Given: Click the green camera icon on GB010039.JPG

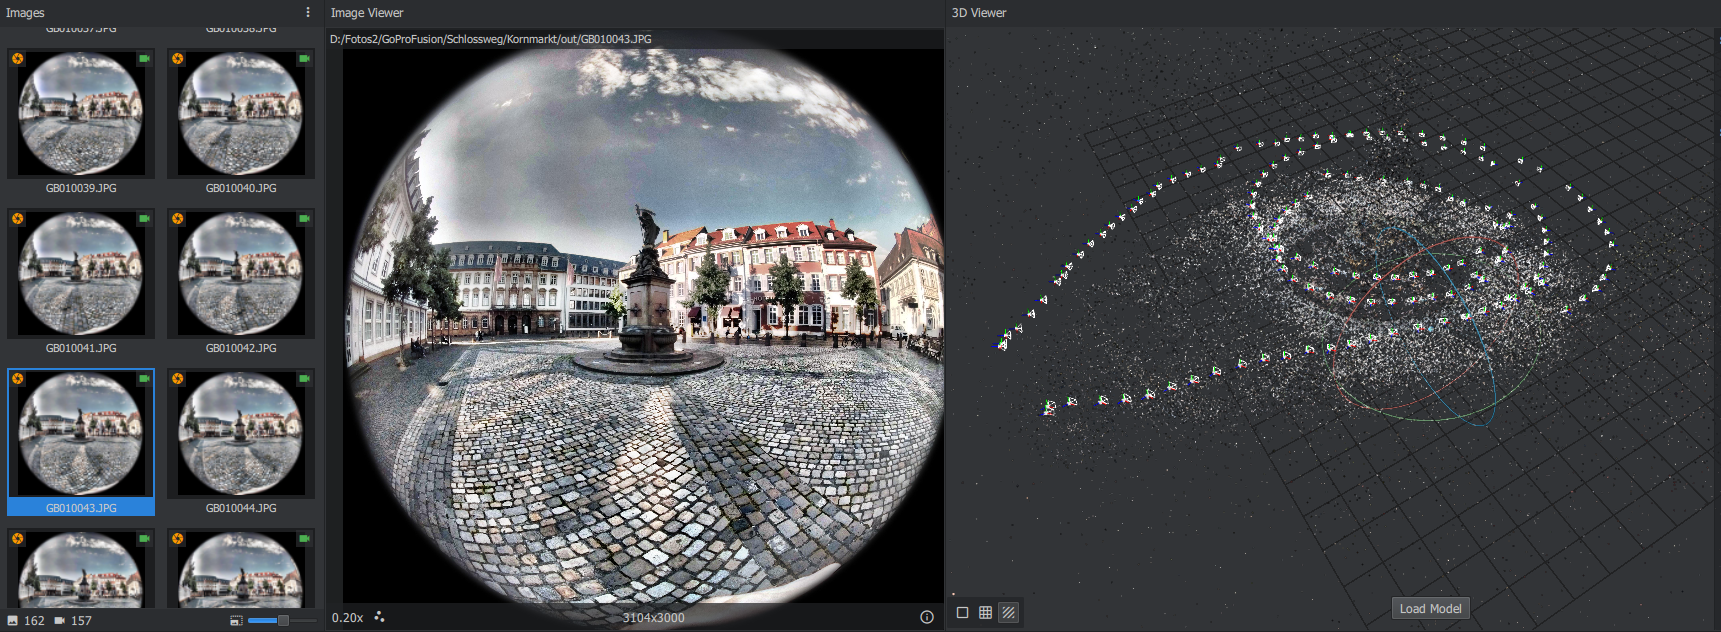Looking at the screenshot, I should click(x=144, y=59).
